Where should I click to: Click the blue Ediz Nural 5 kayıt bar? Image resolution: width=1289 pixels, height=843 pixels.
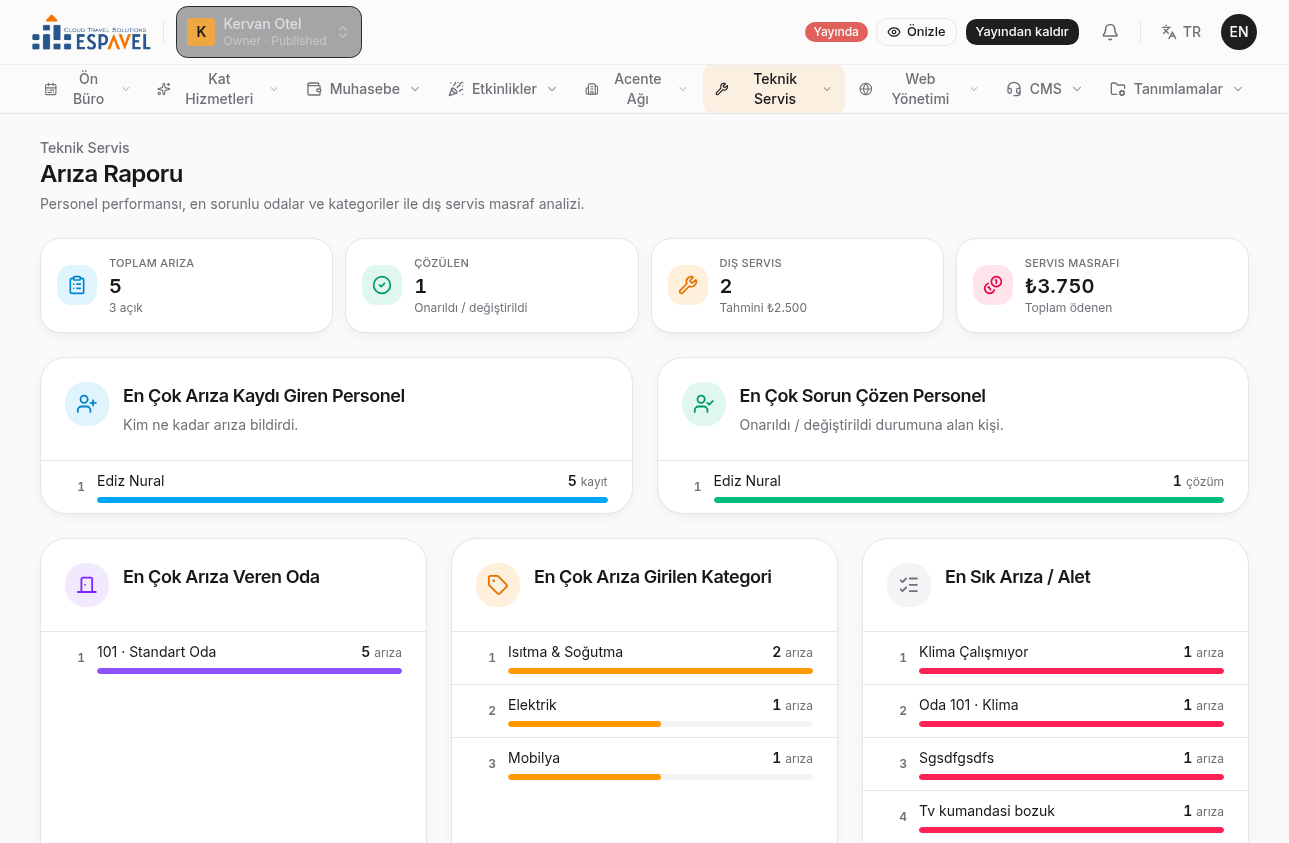coord(352,500)
